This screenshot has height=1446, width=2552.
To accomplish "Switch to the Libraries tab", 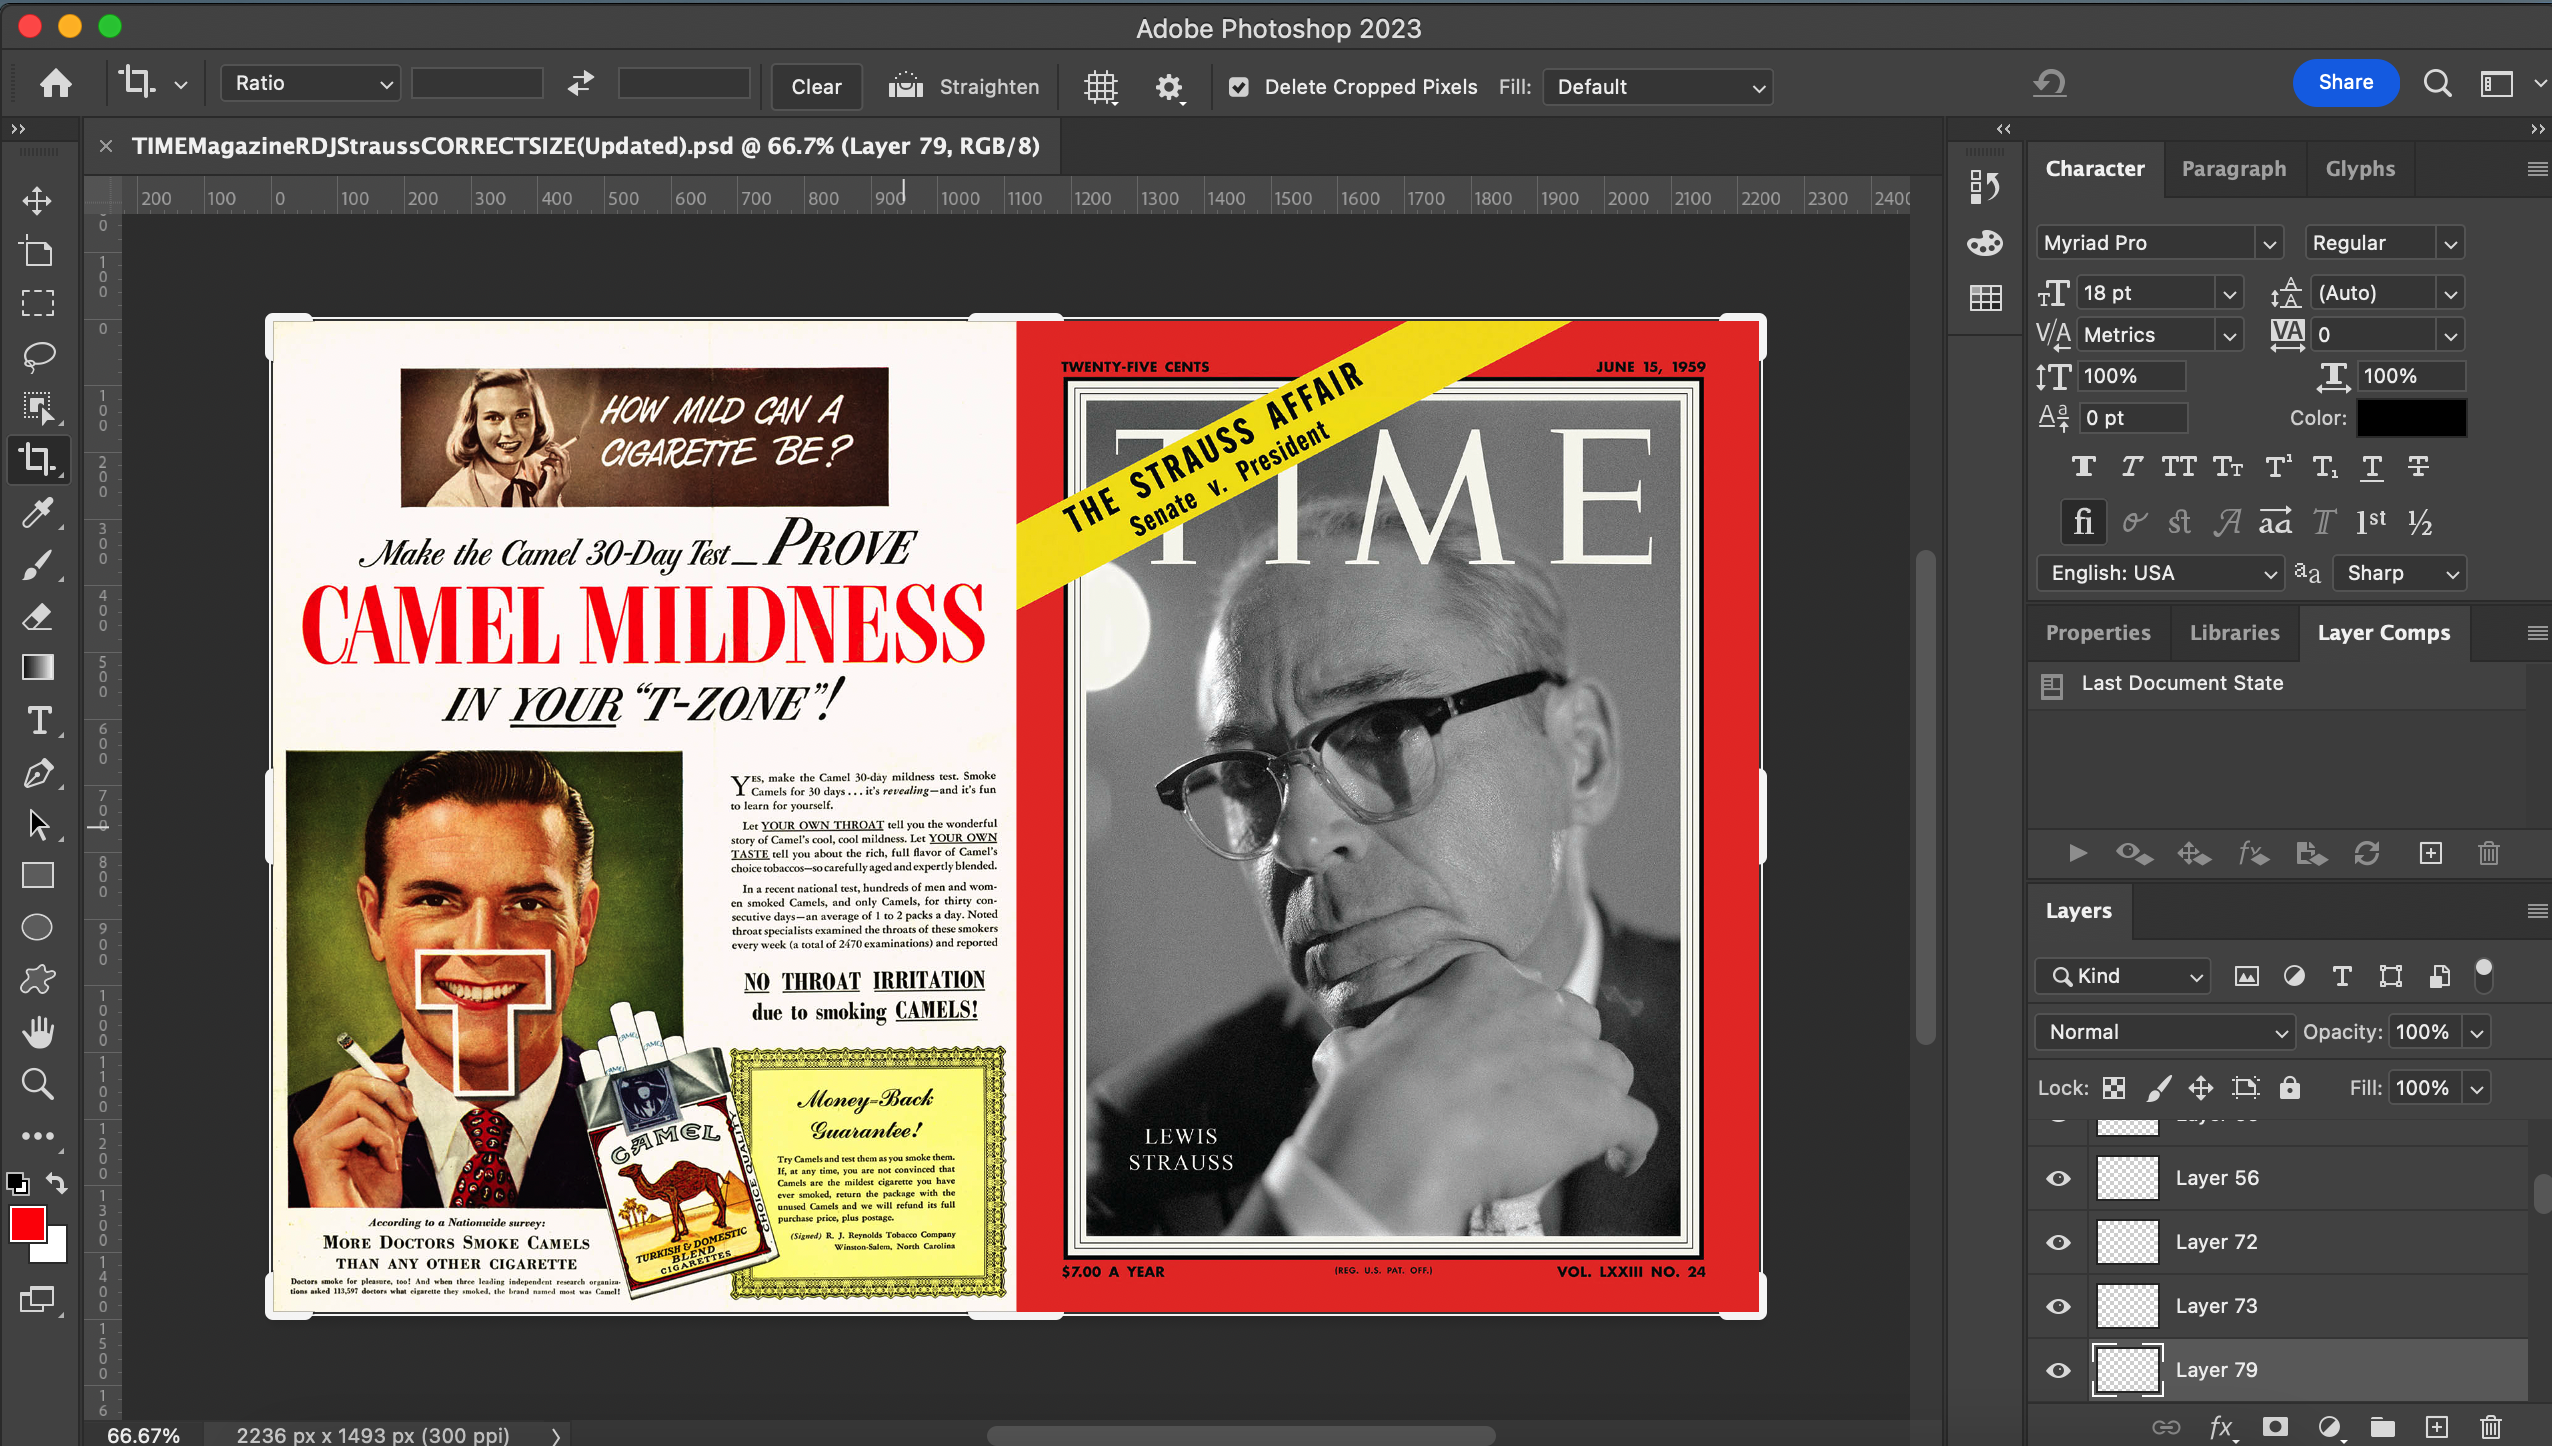I will pos(2235,633).
